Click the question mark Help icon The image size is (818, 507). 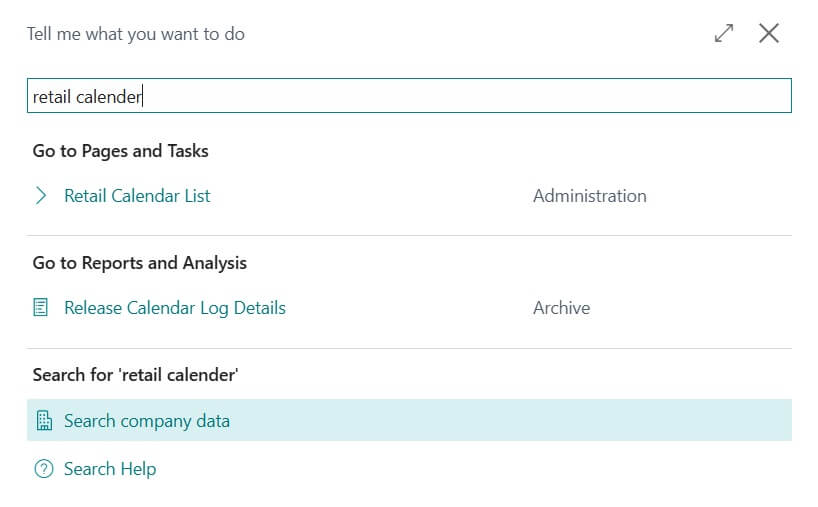[42, 469]
